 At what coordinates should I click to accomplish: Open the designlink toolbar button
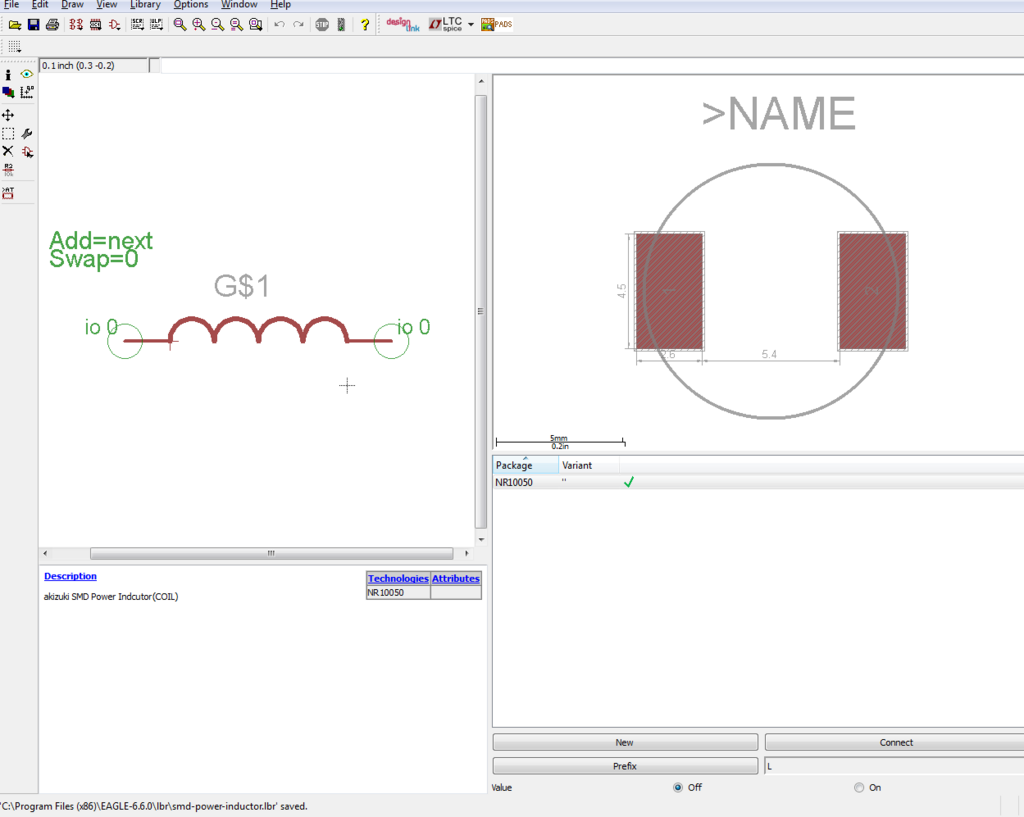pos(402,25)
